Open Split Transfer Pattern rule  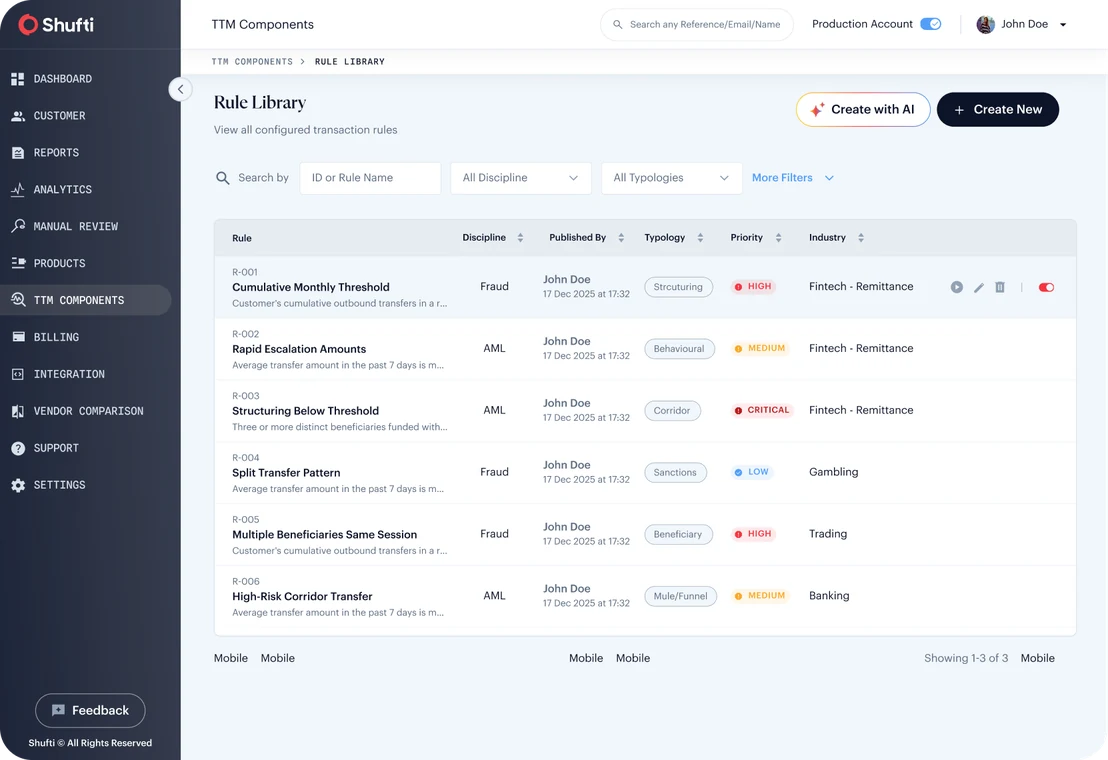[x=286, y=473]
